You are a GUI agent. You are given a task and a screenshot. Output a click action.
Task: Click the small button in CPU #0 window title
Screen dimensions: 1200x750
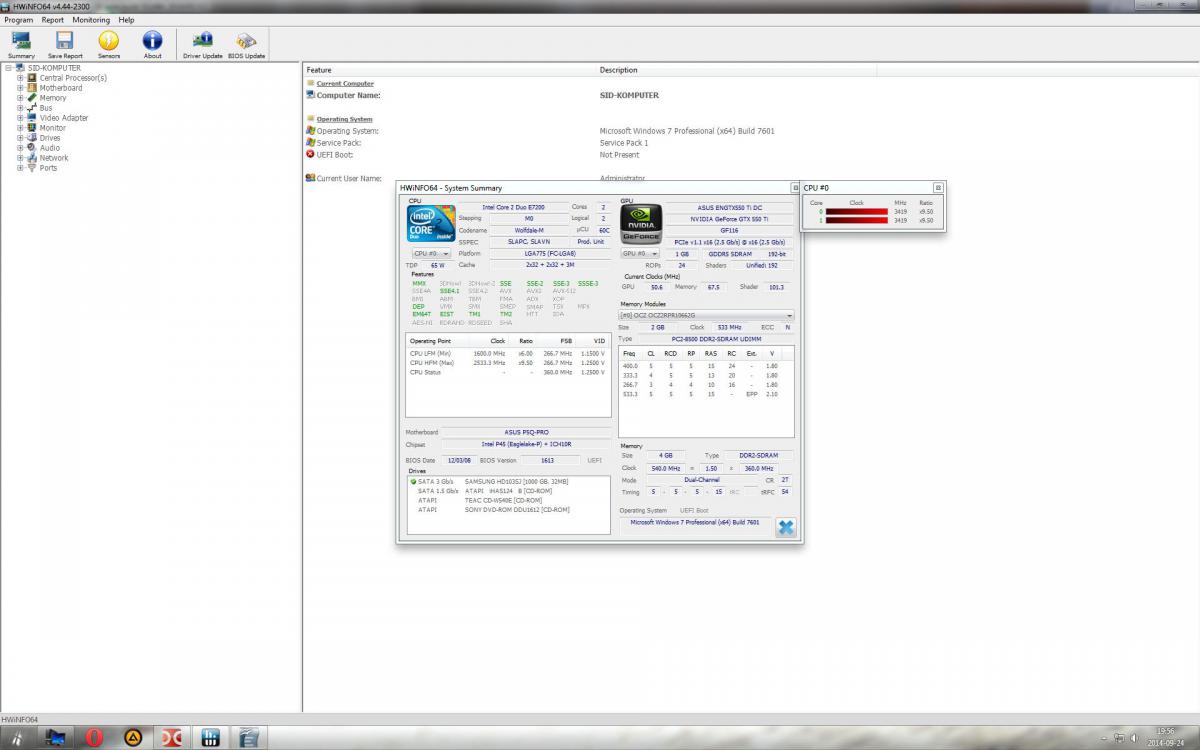pos(938,188)
